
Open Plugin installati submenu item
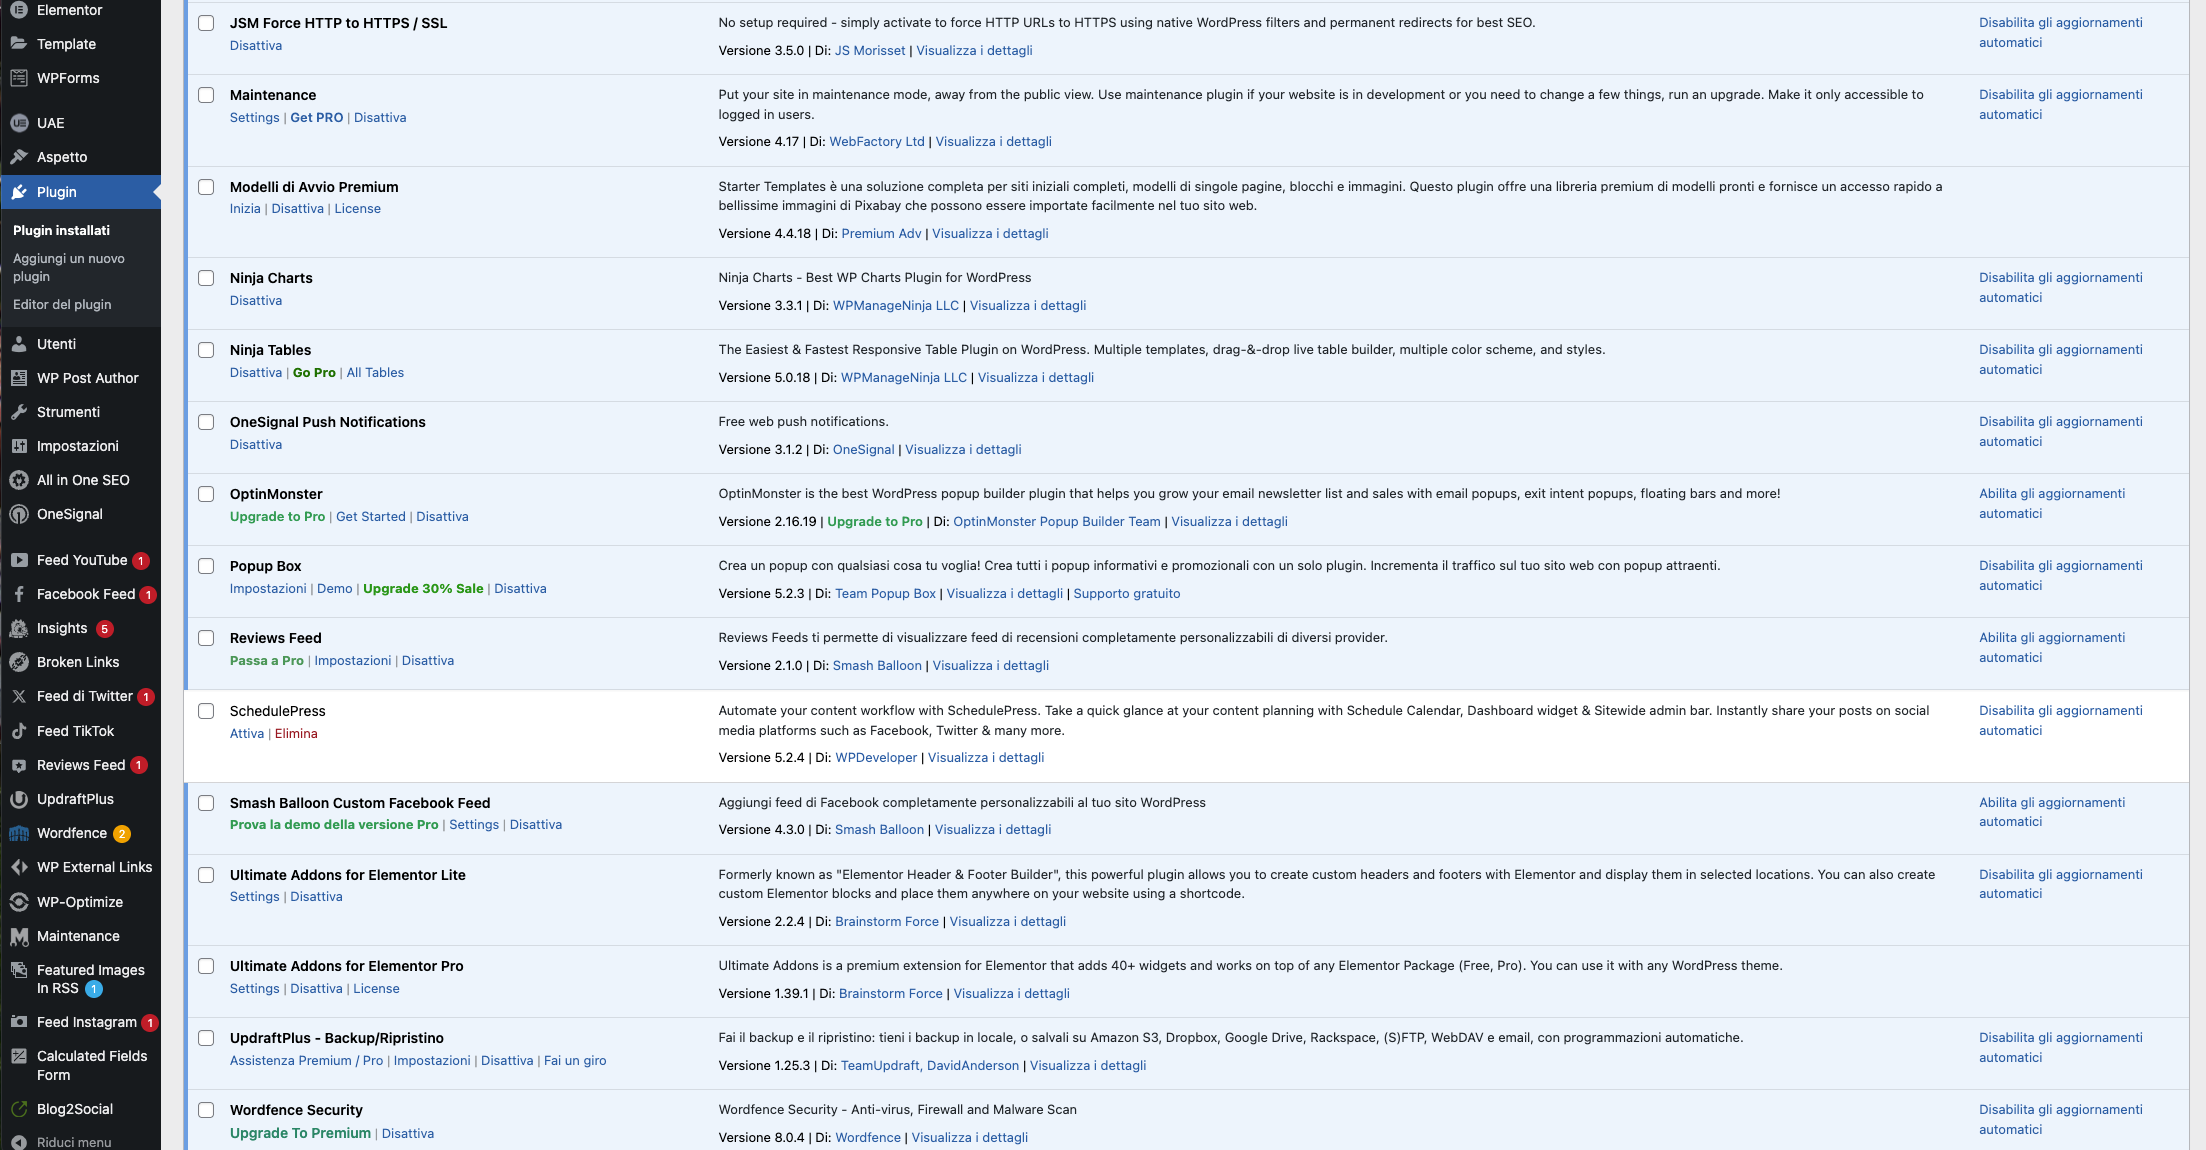[61, 230]
